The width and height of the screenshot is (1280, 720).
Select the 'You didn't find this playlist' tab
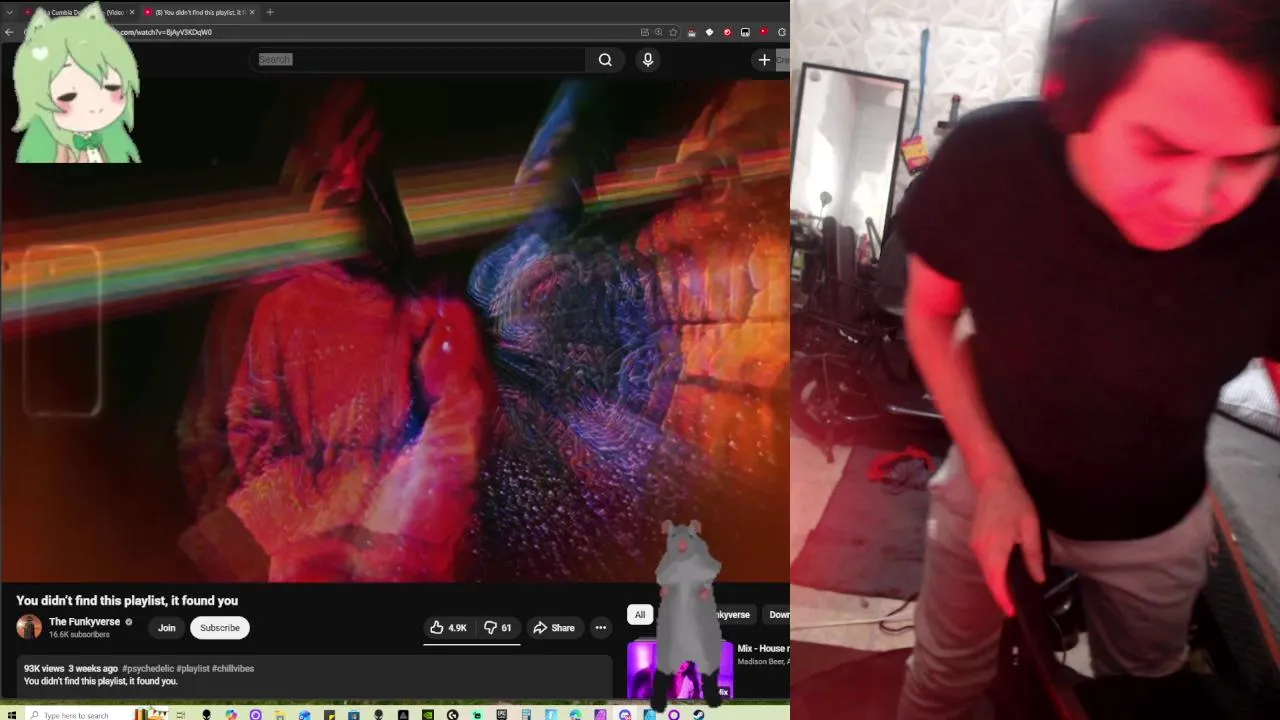coord(198,12)
